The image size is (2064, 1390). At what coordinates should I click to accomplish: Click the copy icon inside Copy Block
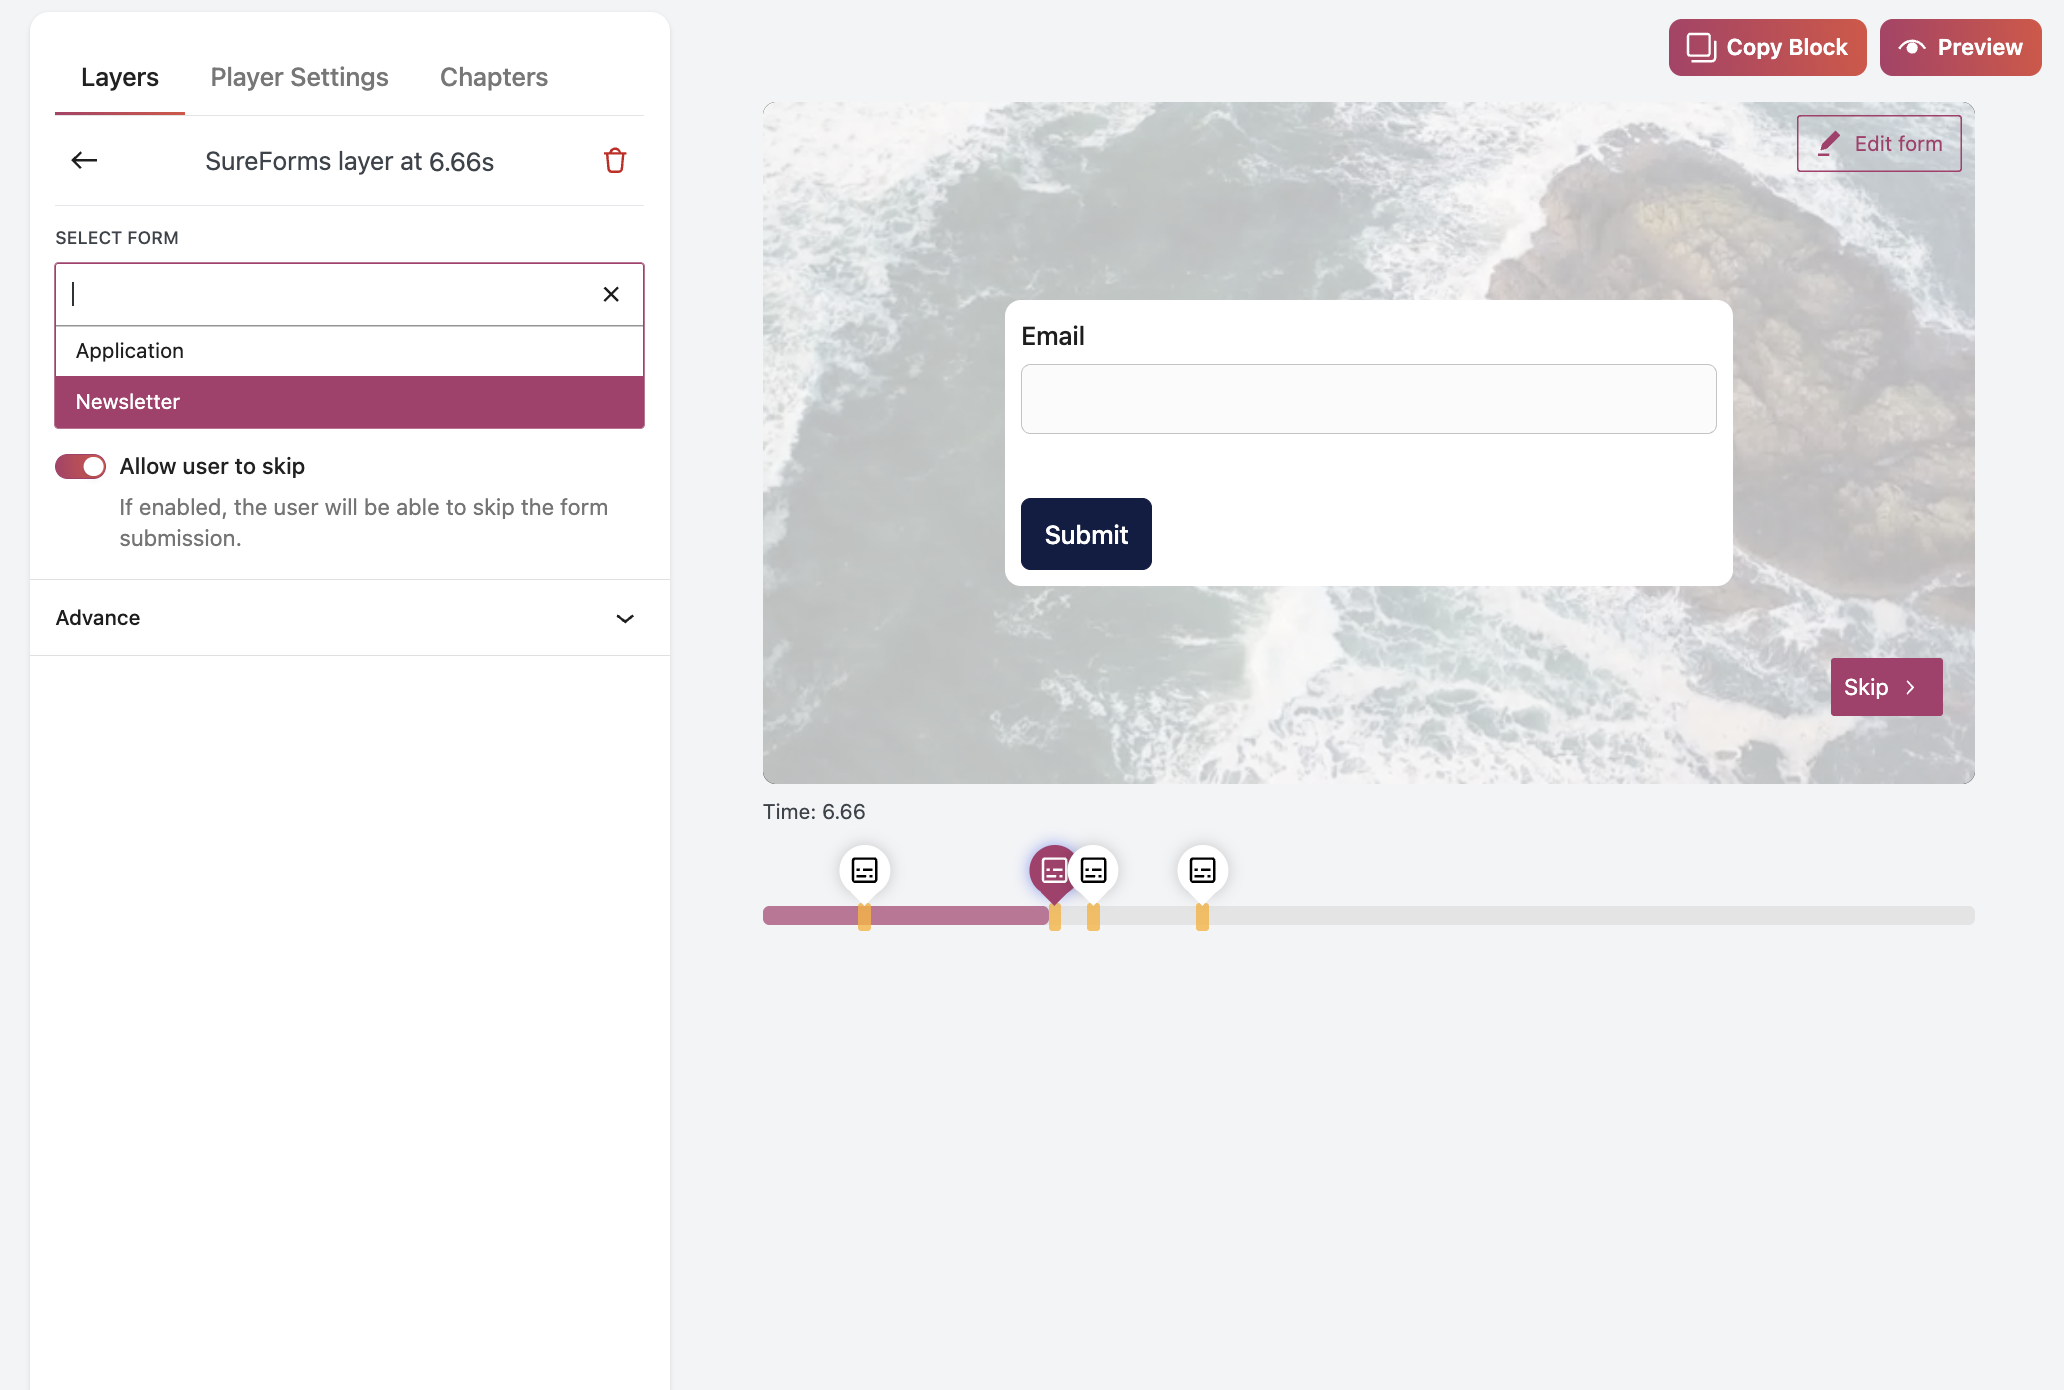[x=1700, y=46]
